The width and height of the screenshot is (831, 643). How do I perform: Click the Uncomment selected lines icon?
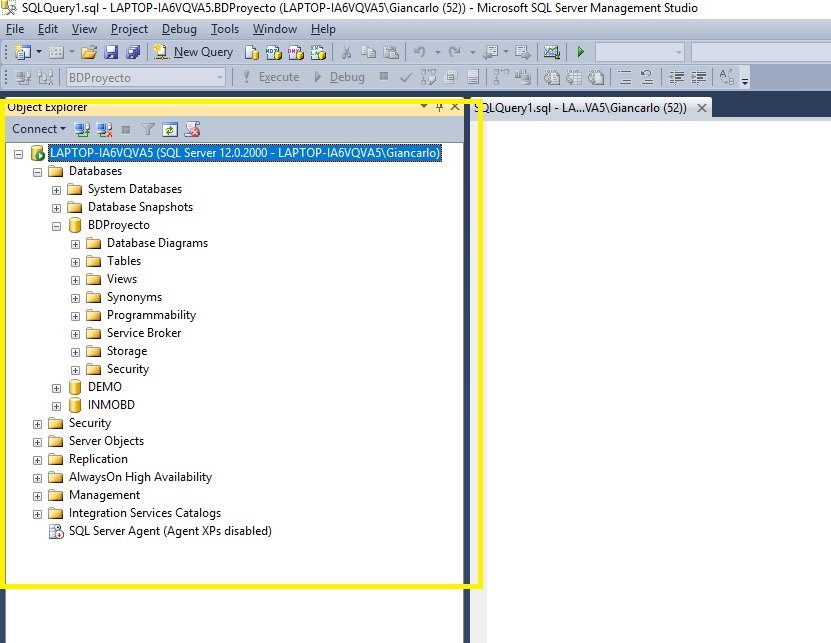(x=647, y=77)
